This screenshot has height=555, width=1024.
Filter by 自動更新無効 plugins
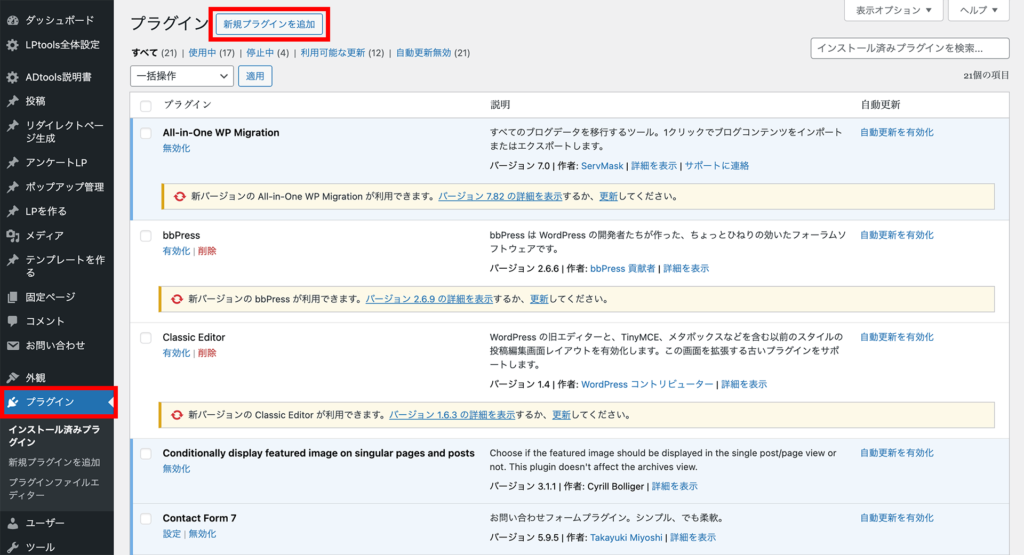pos(423,53)
